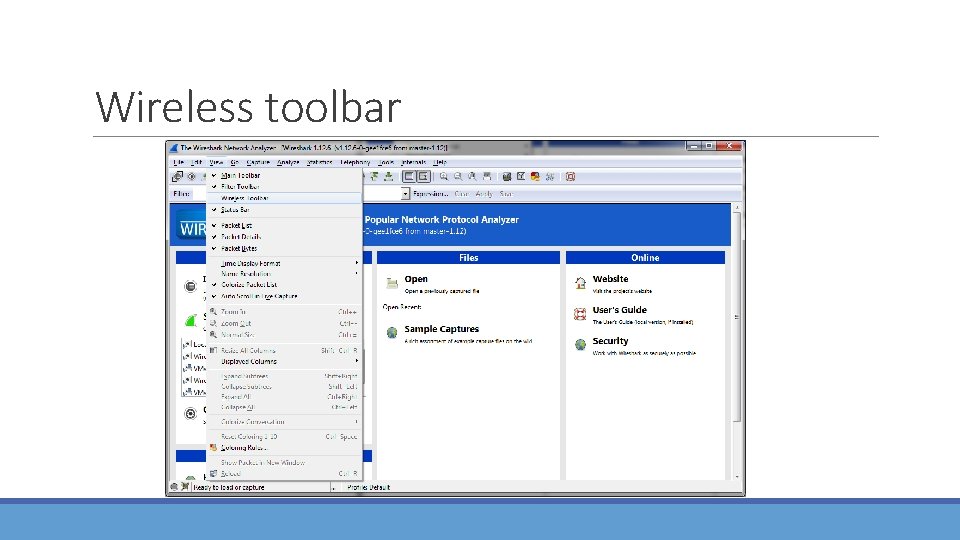This screenshot has width=960, height=540.
Task: Click the Expression... filter button
Action: coord(430,193)
